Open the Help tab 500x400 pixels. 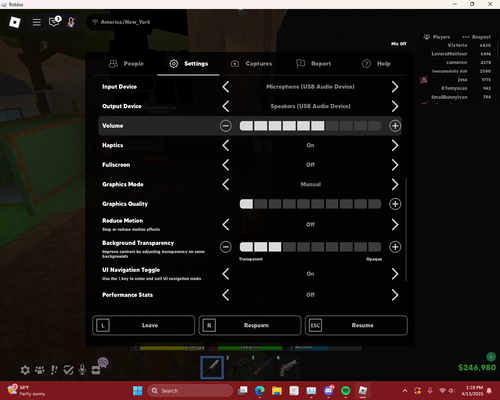tap(376, 64)
